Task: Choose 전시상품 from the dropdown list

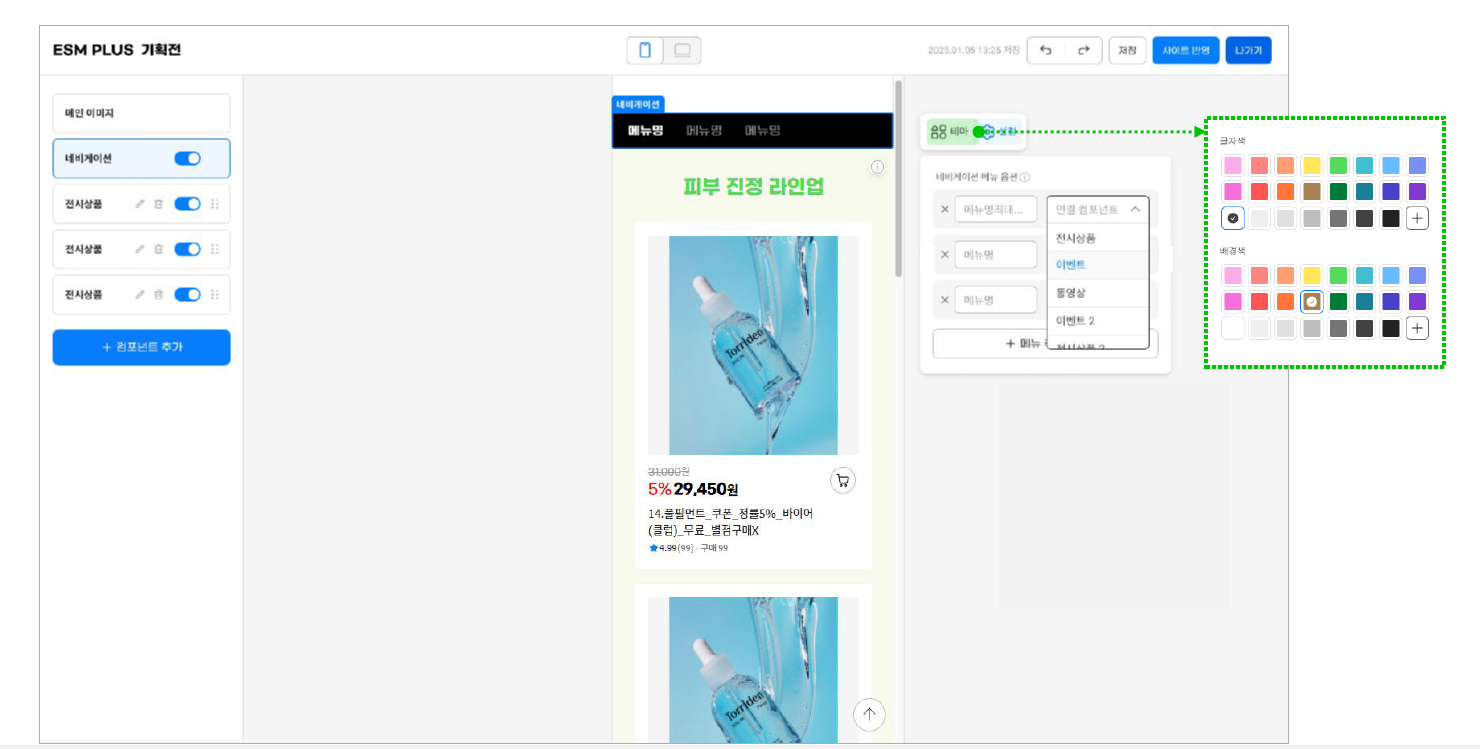Action: pyautogui.click(x=1098, y=238)
